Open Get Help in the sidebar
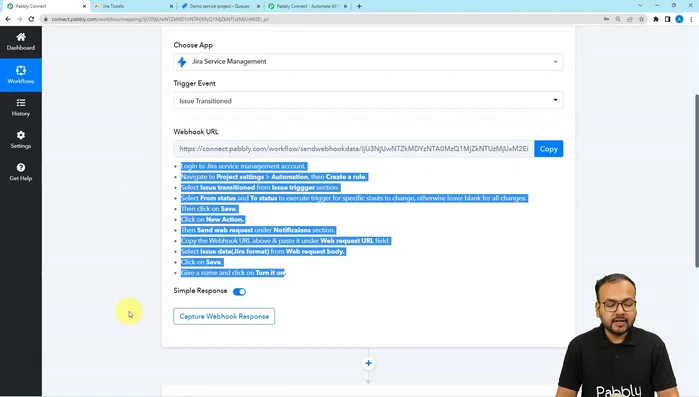The width and height of the screenshot is (699, 397). 21,172
